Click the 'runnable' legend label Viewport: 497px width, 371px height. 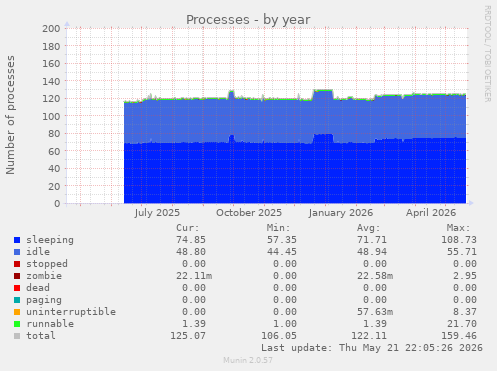[x=50, y=324]
